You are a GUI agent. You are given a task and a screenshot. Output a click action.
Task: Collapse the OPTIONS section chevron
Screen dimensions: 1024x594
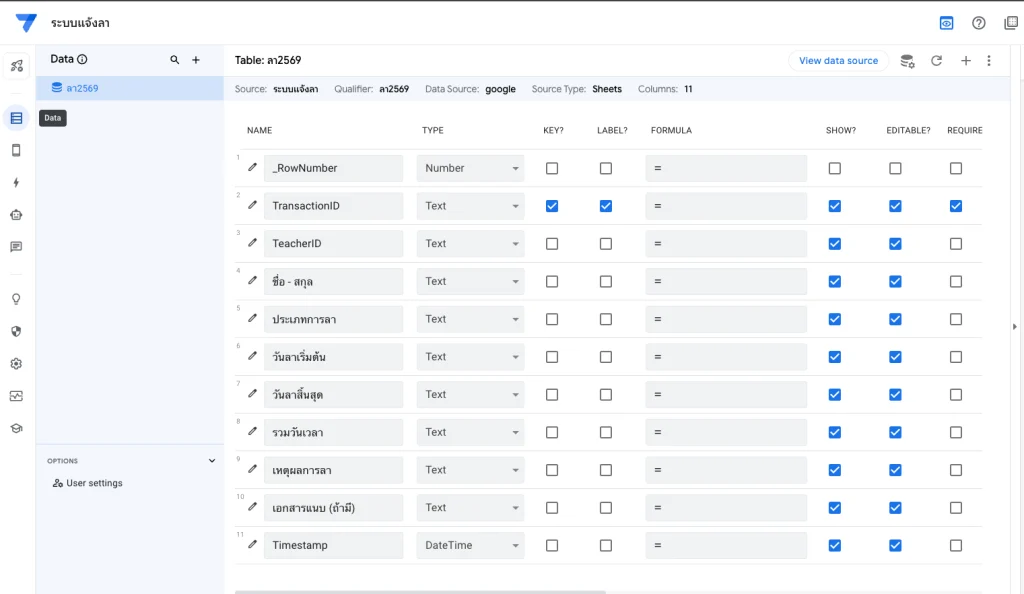[x=211, y=461]
